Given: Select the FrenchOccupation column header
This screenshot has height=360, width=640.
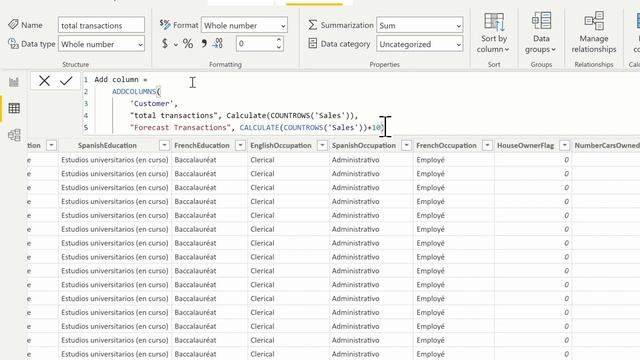Looking at the screenshot, I should coord(446,145).
